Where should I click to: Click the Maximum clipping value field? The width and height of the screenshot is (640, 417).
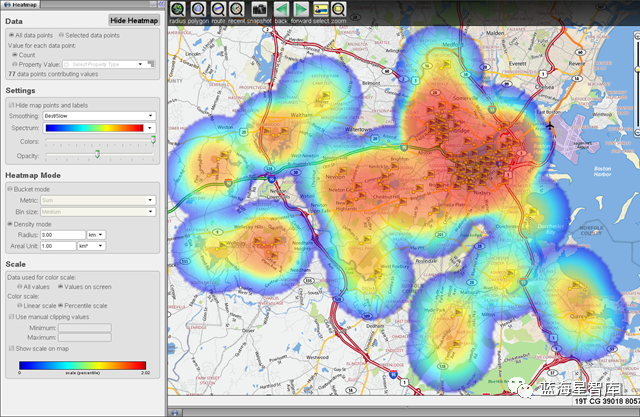[x=85, y=337]
